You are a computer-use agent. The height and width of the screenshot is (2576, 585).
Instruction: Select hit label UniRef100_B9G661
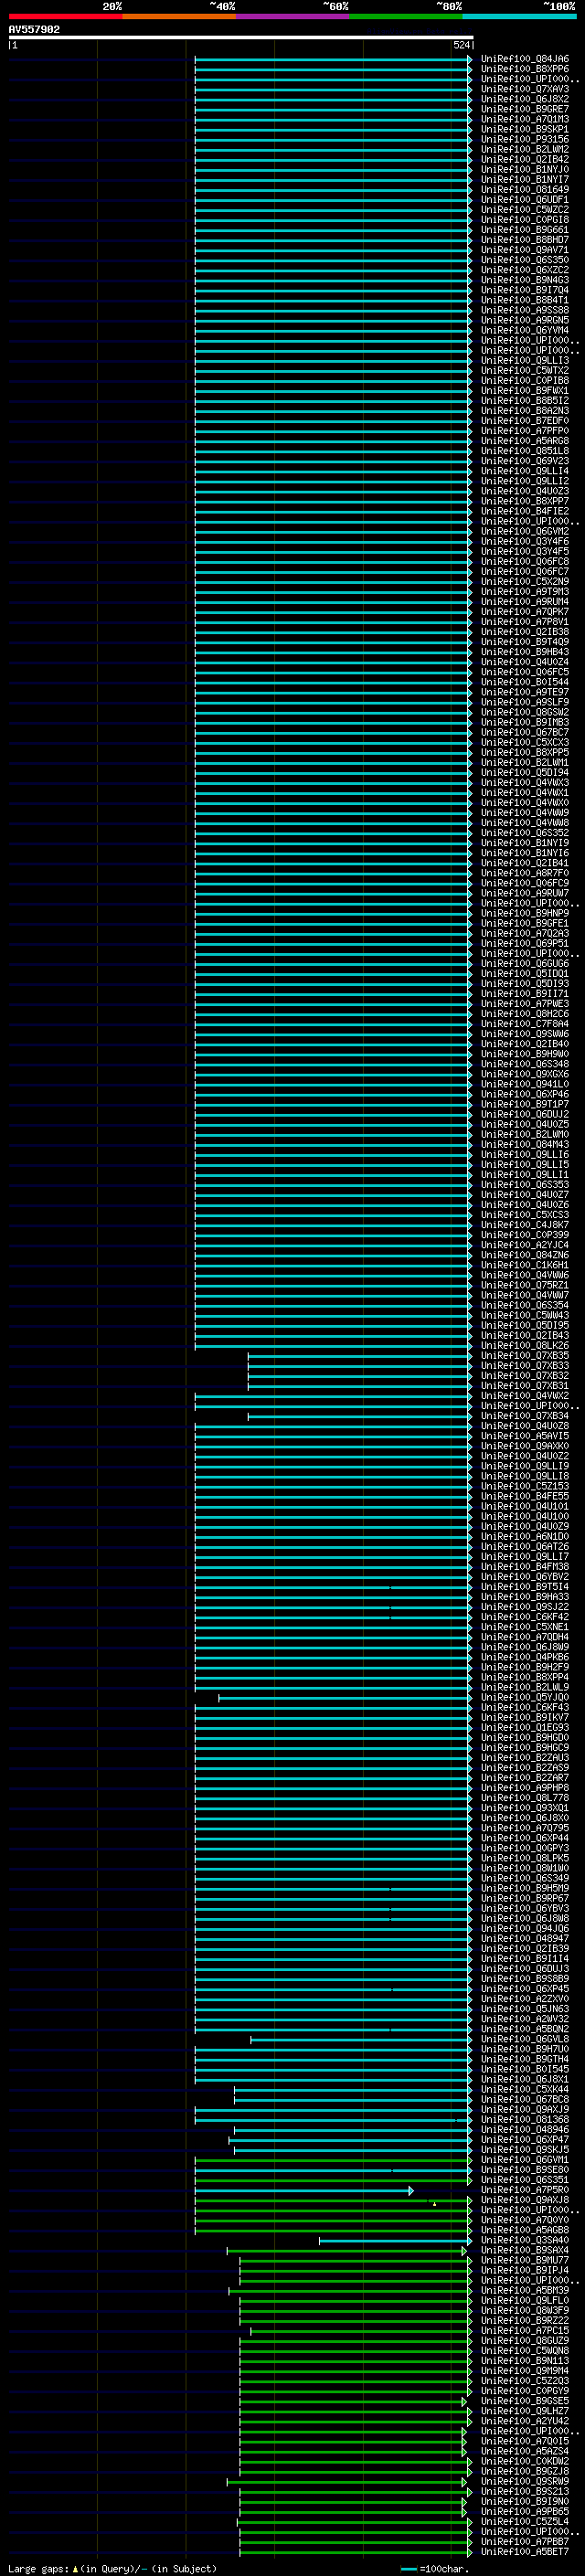click(x=525, y=229)
